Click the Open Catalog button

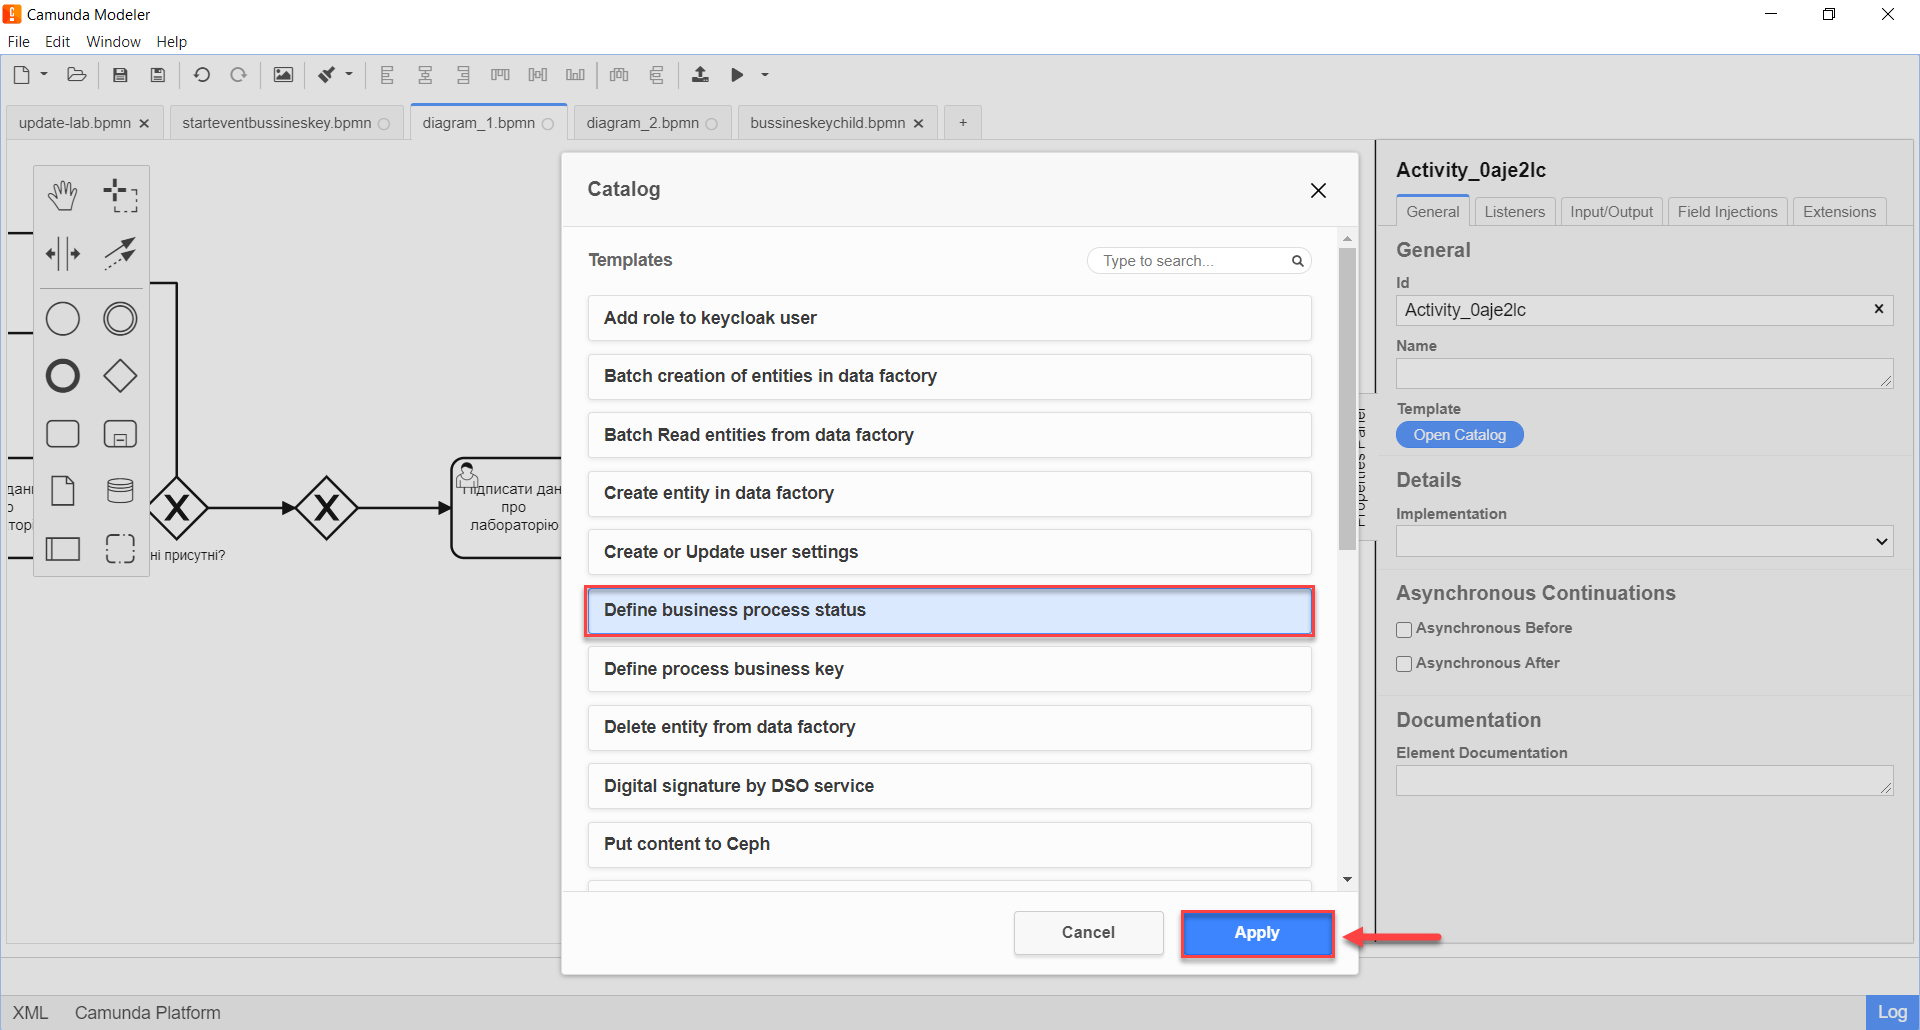pyautogui.click(x=1459, y=435)
